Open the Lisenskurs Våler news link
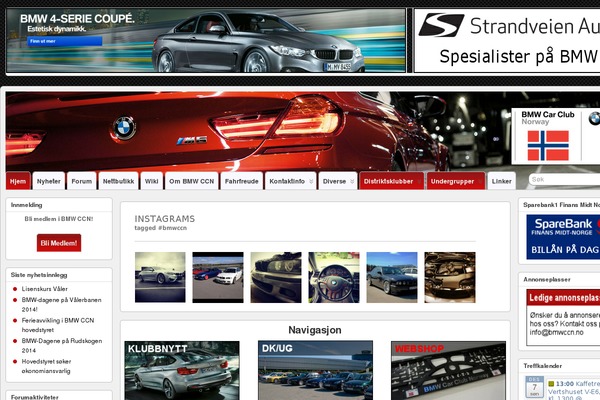 (44, 289)
